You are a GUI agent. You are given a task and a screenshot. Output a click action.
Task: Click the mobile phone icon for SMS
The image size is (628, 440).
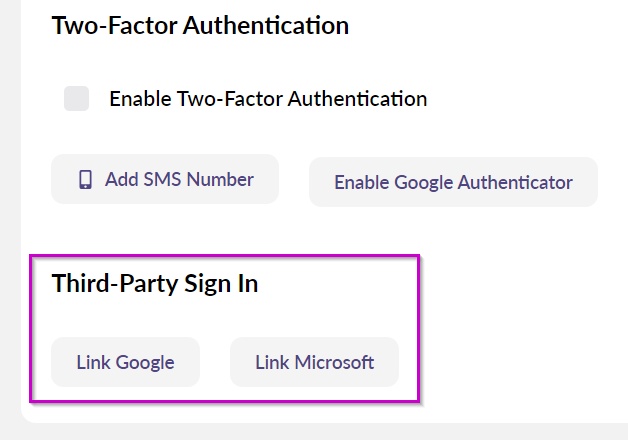85,179
